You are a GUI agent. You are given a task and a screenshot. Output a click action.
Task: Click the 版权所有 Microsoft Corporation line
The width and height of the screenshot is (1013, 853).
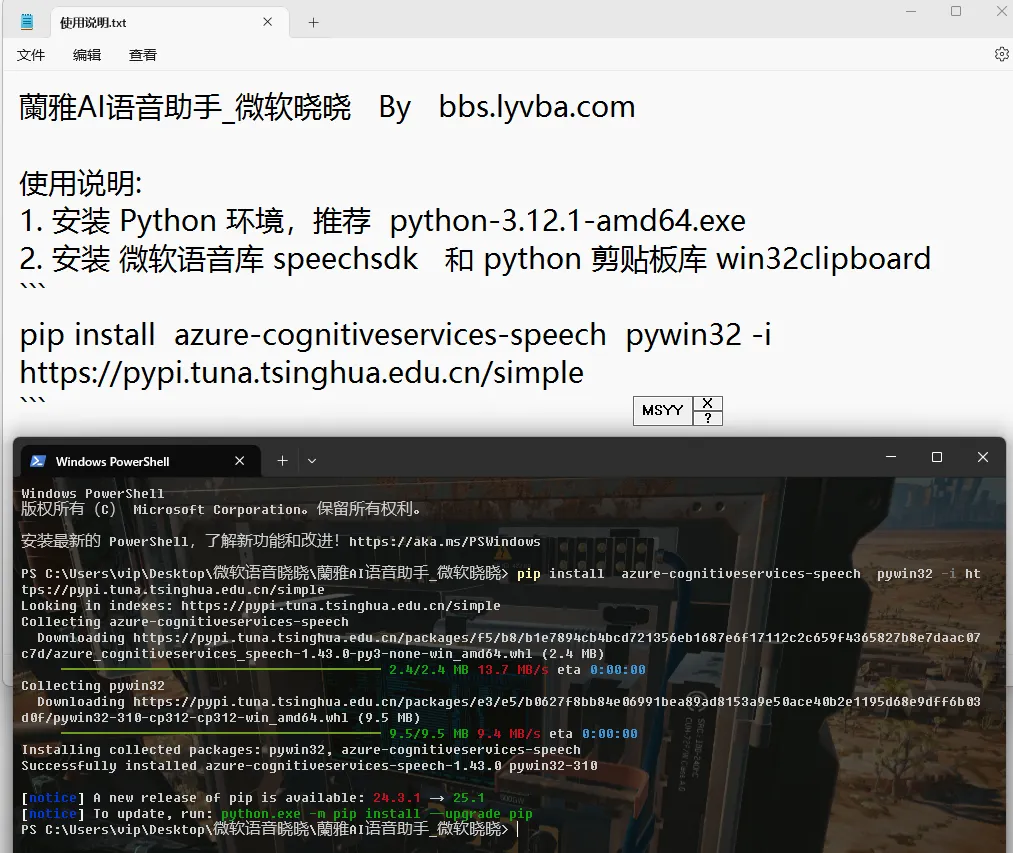tap(220, 509)
